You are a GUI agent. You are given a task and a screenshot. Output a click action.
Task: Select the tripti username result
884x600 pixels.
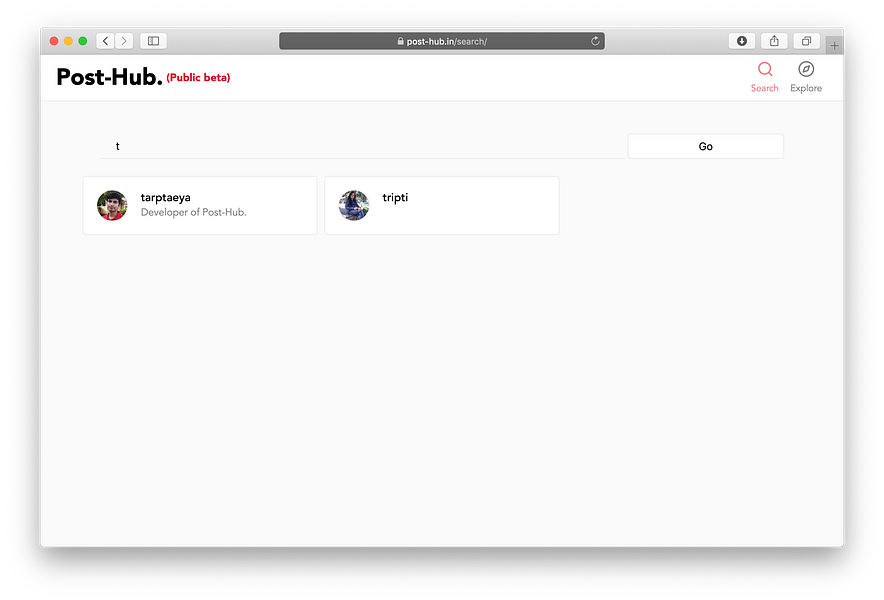[395, 197]
